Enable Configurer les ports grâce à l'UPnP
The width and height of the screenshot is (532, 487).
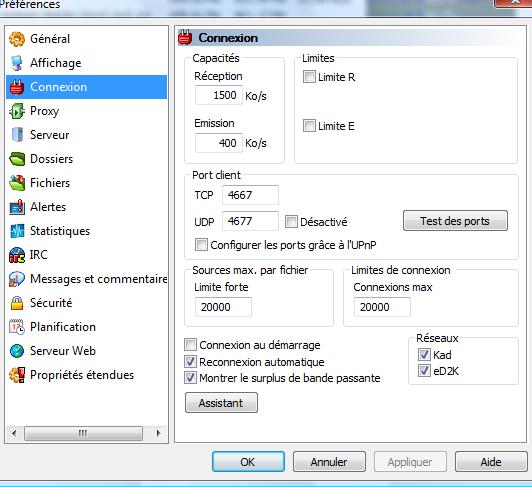pos(201,245)
